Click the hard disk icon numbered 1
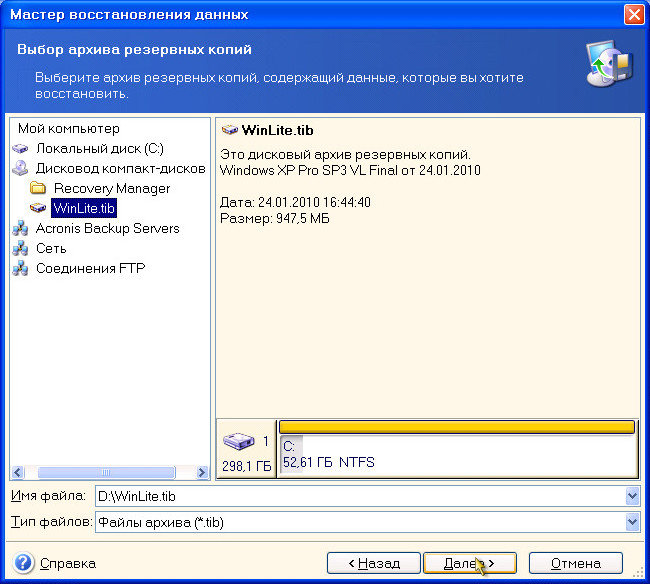The image size is (650, 584). [238, 441]
